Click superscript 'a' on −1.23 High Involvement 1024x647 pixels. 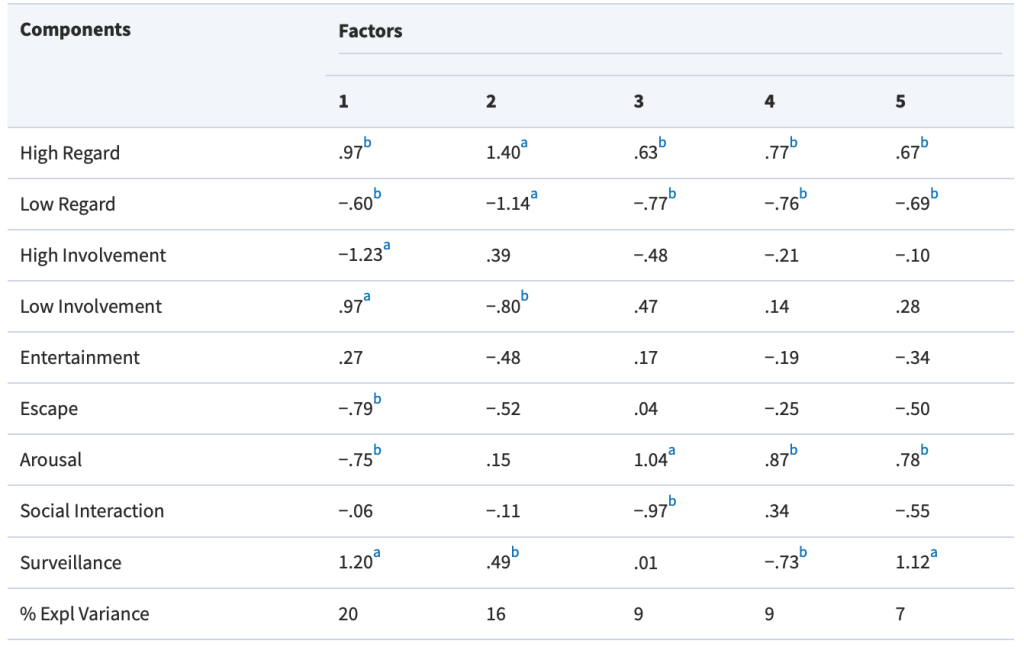point(387,247)
